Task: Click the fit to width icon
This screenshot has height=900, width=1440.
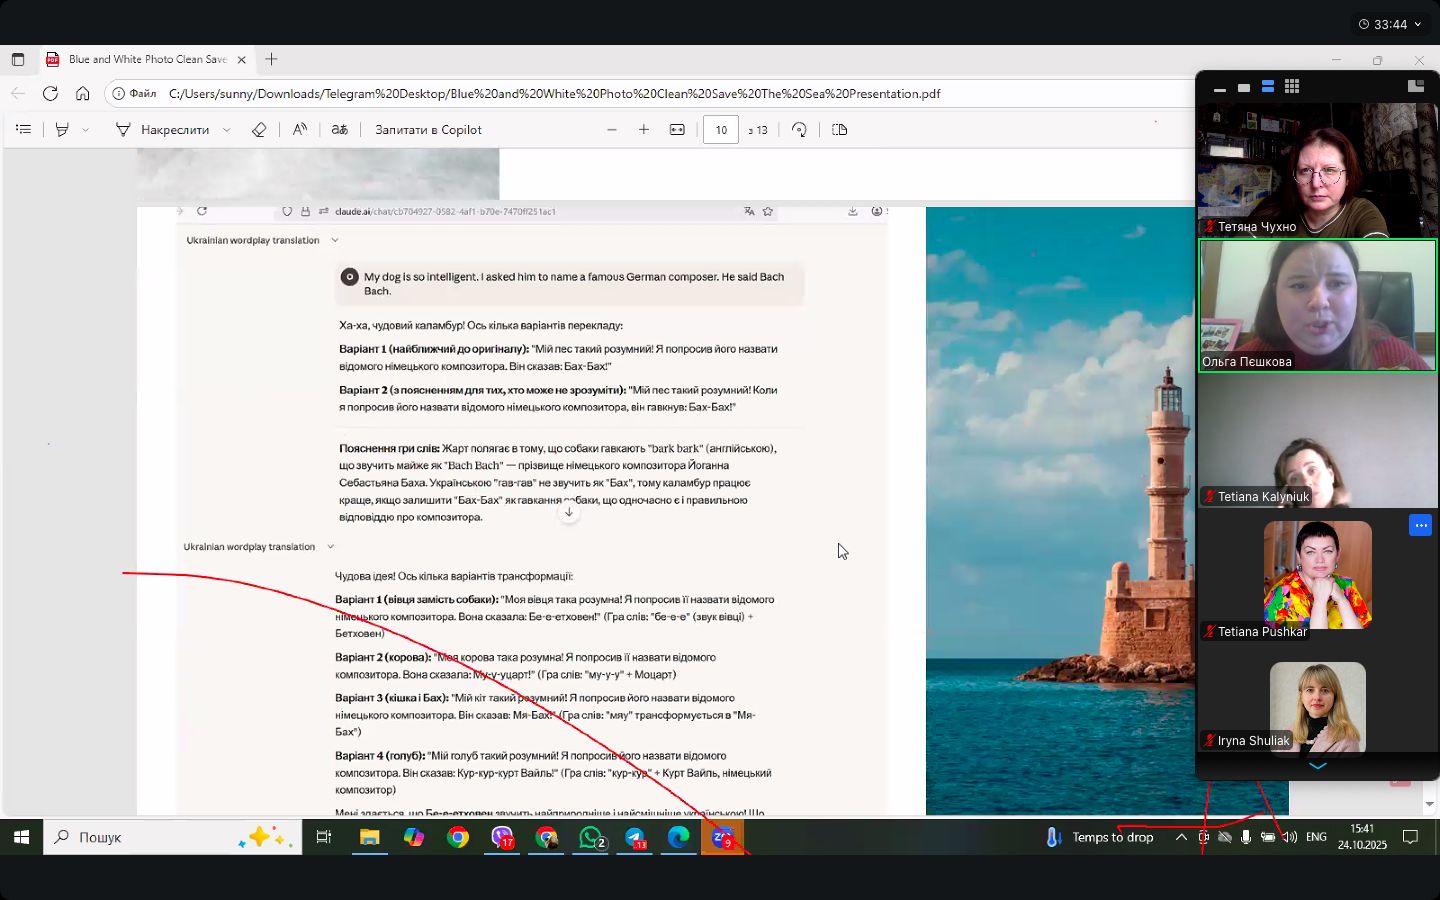Action: pyautogui.click(x=677, y=130)
